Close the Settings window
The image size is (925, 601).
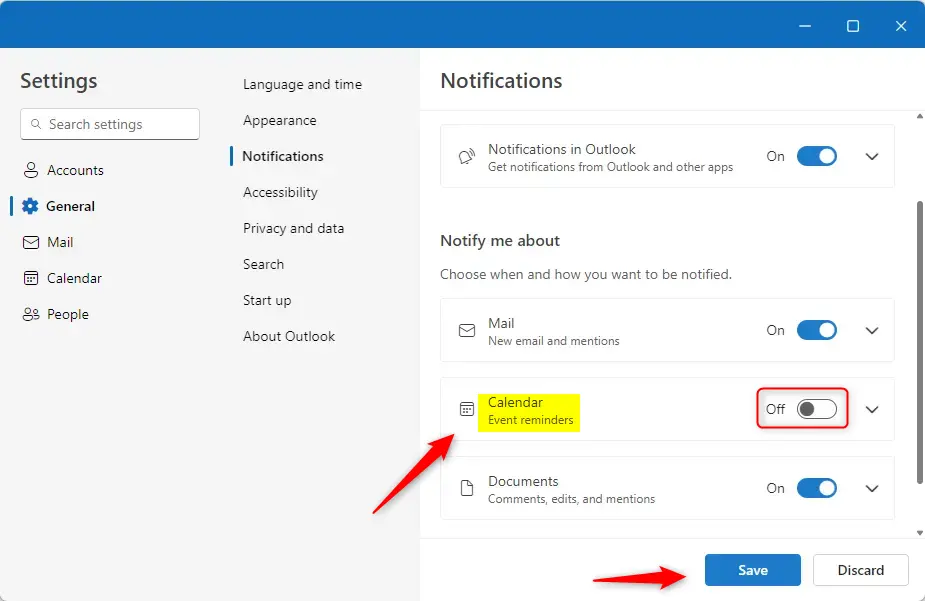(900, 26)
